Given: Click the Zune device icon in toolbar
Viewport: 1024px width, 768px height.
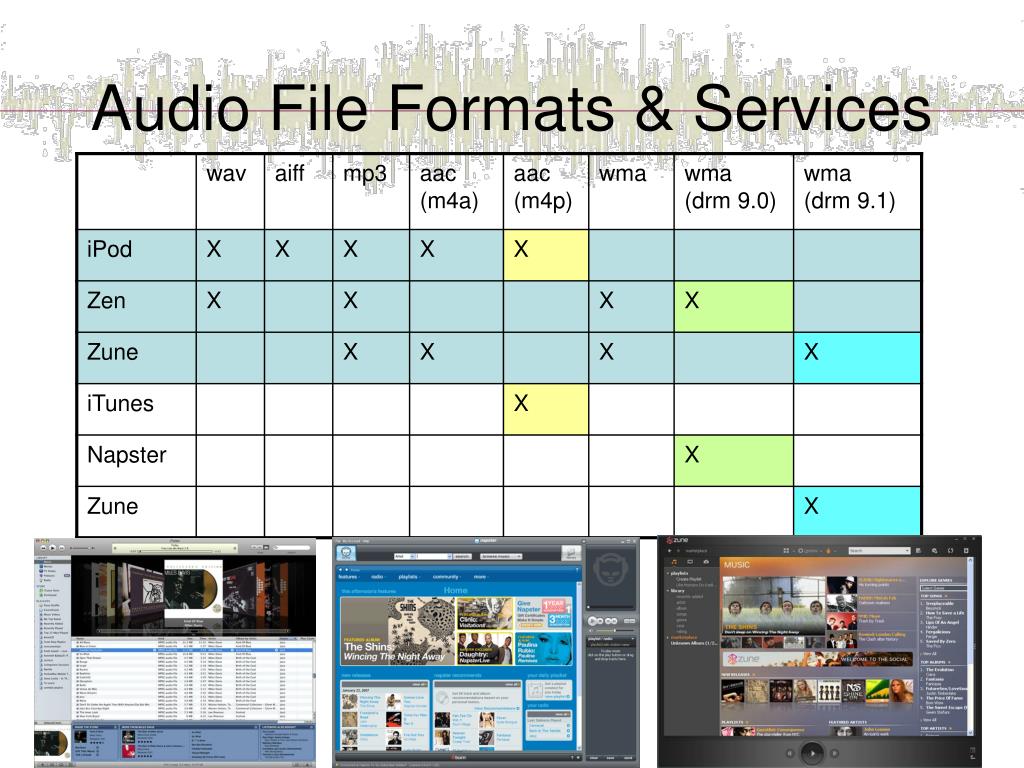Looking at the screenshot, I should 966,551.
